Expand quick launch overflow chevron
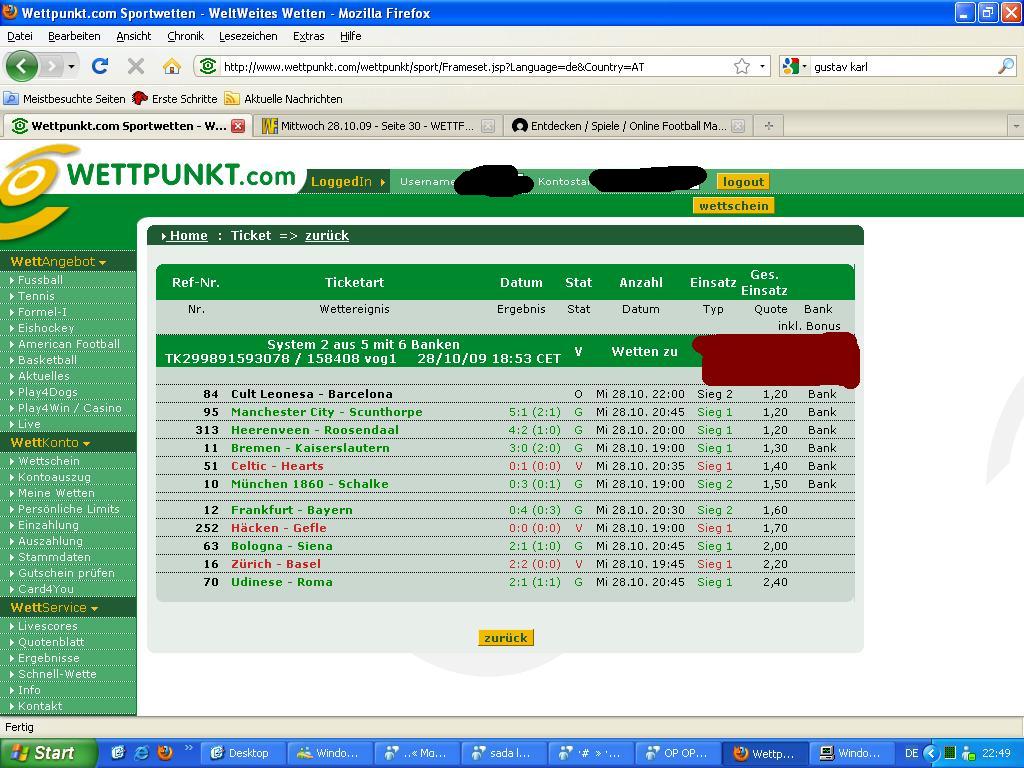The height and width of the screenshot is (768, 1024). (x=189, y=748)
